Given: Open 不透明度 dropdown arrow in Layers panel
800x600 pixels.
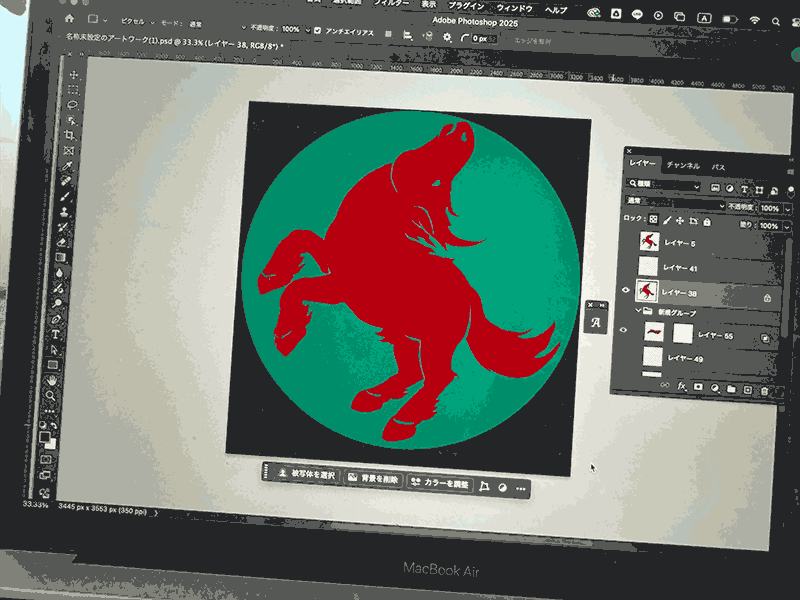Looking at the screenshot, I should (x=788, y=209).
